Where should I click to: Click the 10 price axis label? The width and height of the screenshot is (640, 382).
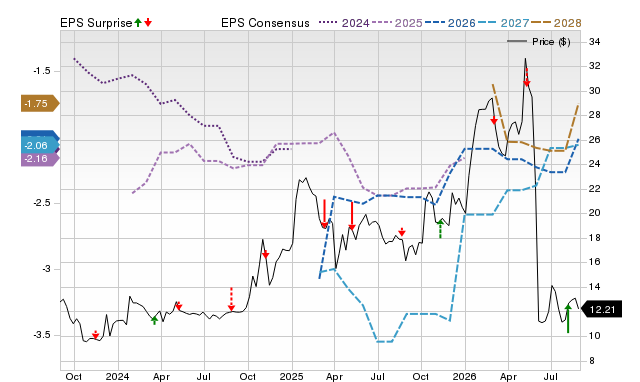tap(594, 336)
